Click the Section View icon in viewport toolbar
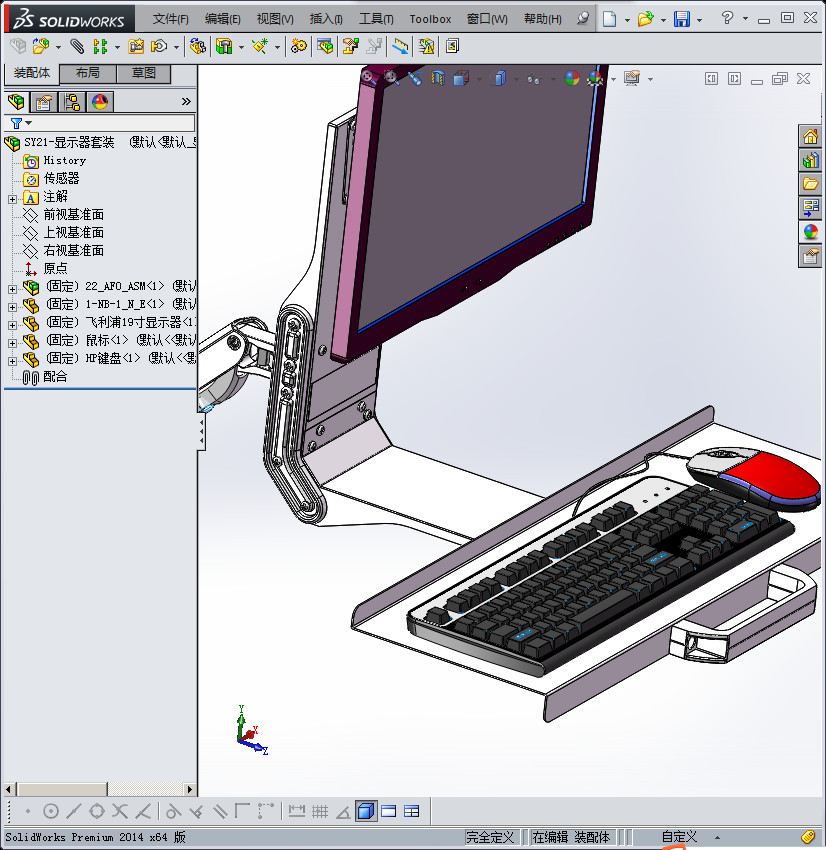The image size is (826, 850). coord(437,79)
